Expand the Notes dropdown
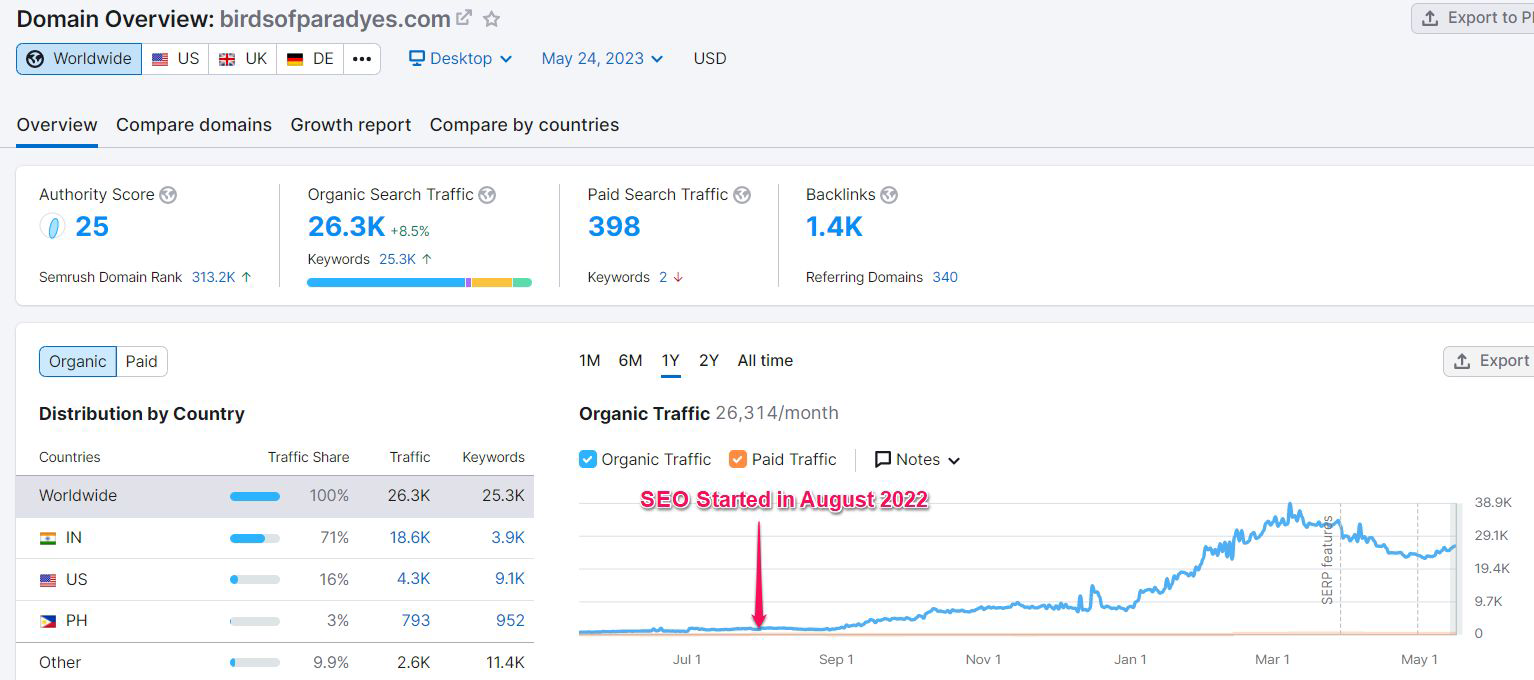 (918, 460)
